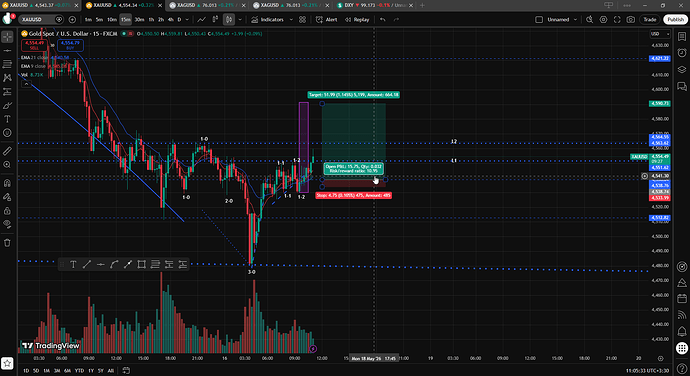Viewport: 690px width, 376px height.
Task: Expand the chart type dropdown arrow
Action: tap(240, 19)
